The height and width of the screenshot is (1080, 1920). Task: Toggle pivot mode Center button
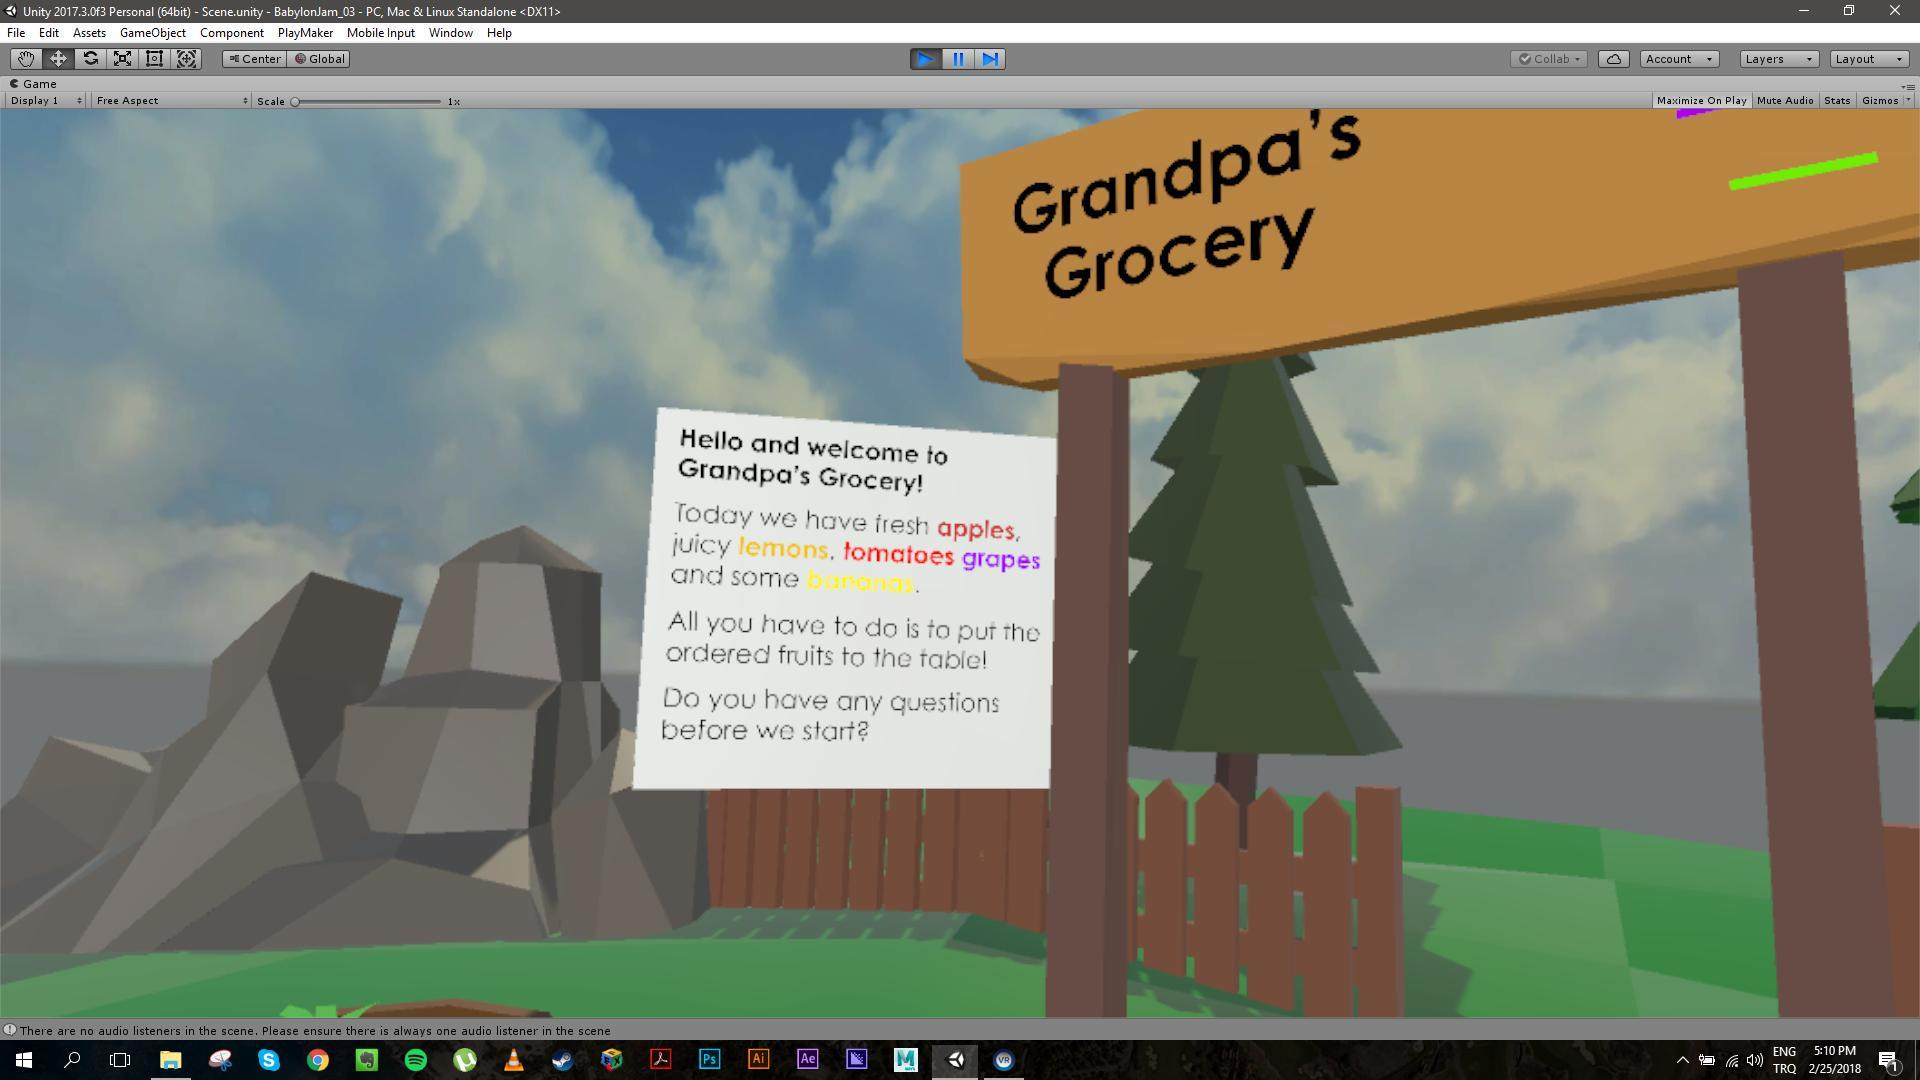pyautogui.click(x=254, y=59)
